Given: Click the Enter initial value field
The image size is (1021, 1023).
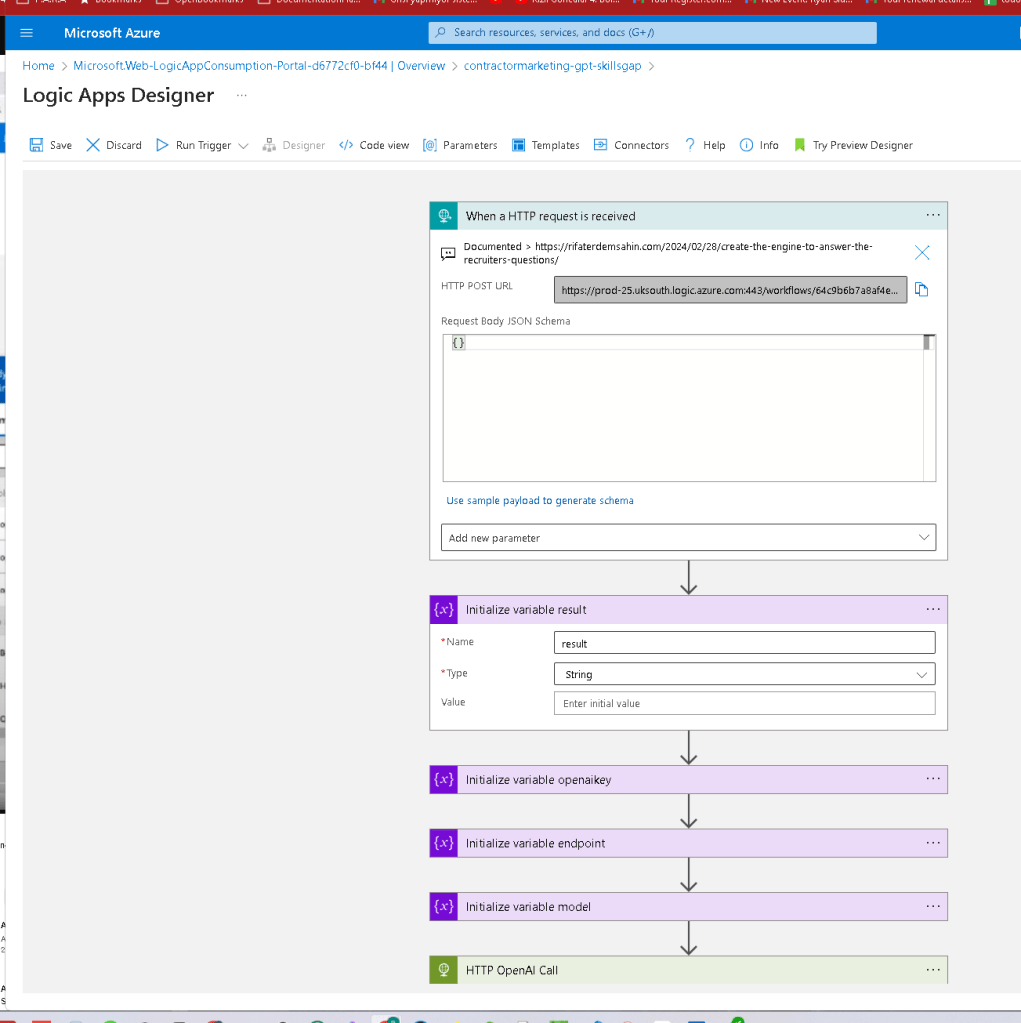Looking at the screenshot, I should (744, 703).
